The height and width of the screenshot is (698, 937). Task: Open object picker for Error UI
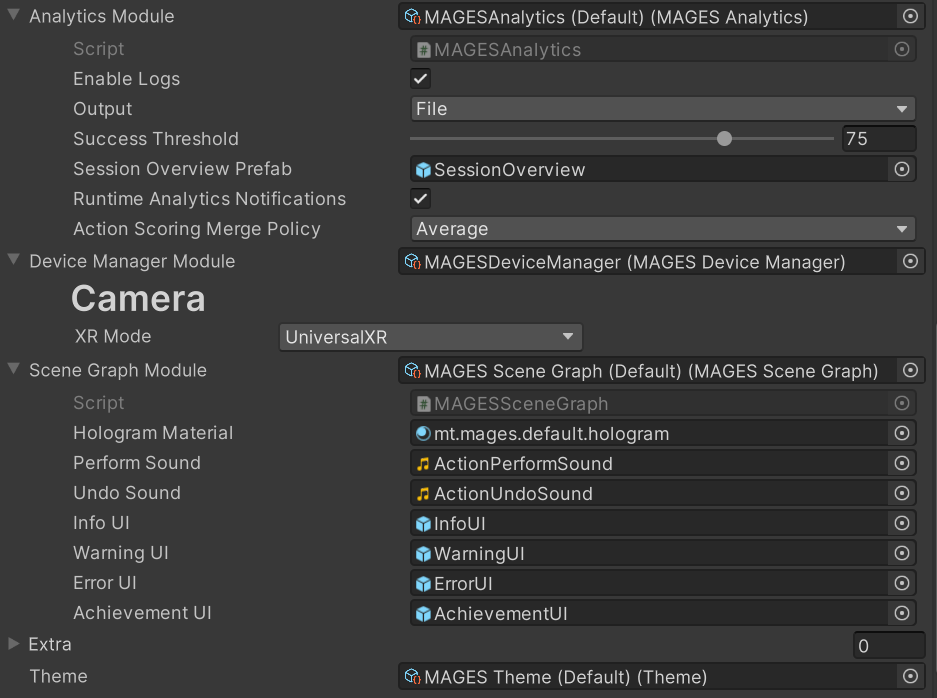tap(902, 583)
